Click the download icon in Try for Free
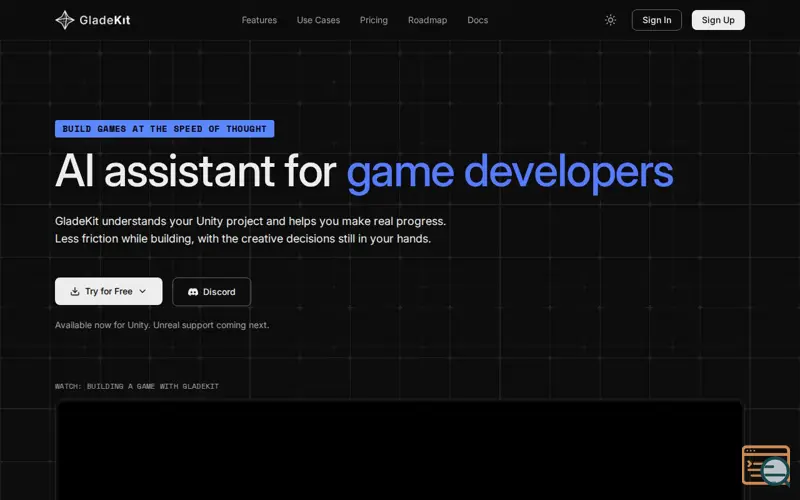 click(75, 291)
